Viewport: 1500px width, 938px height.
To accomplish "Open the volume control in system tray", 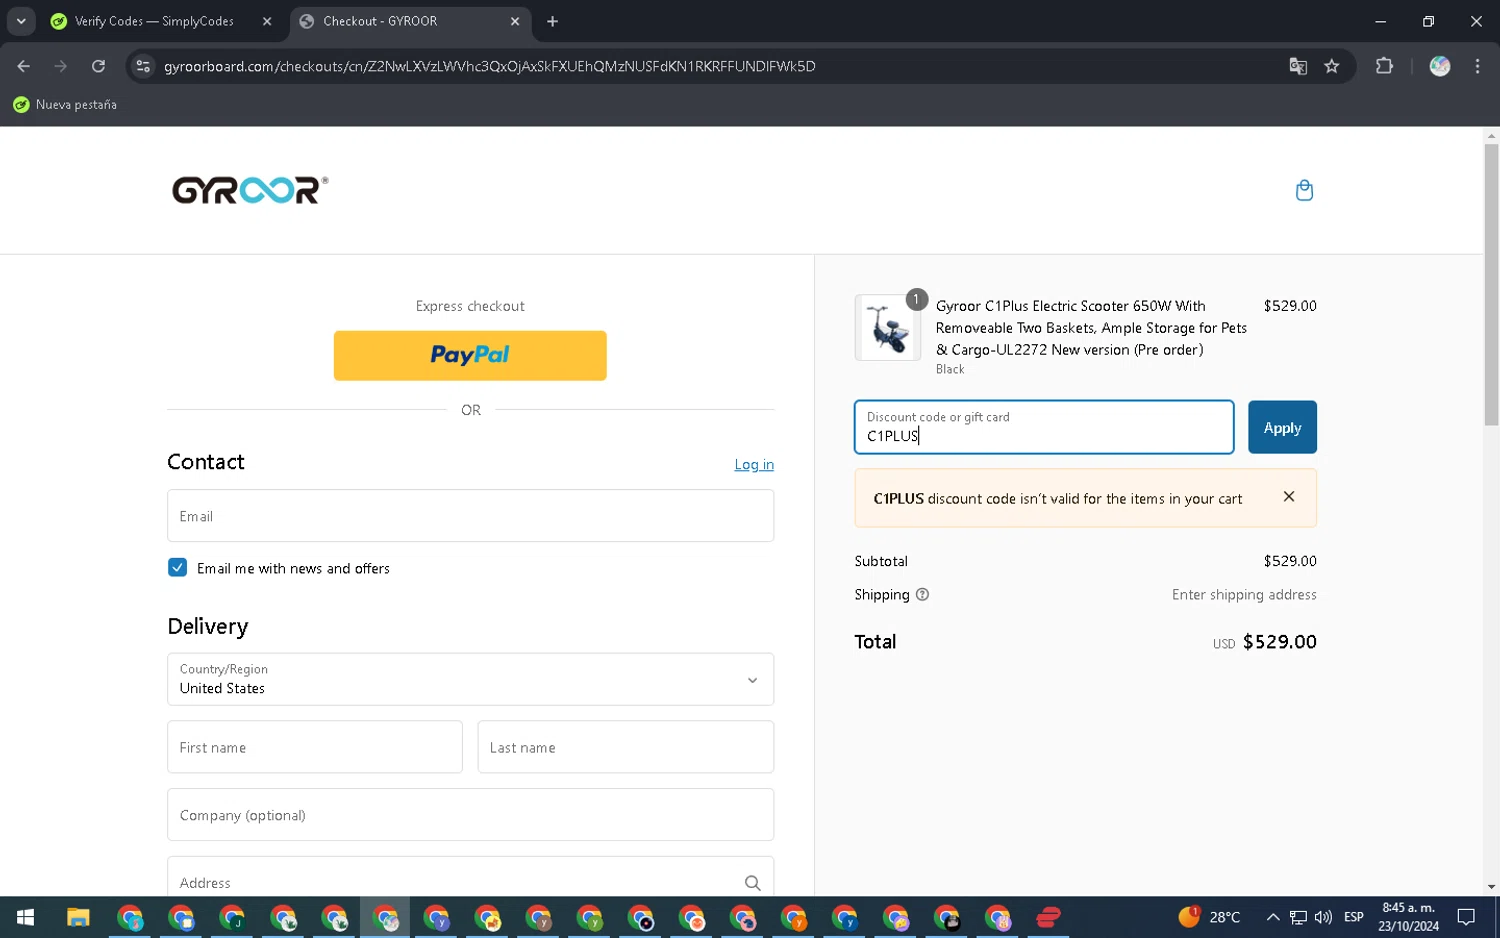I will [x=1323, y=917].
